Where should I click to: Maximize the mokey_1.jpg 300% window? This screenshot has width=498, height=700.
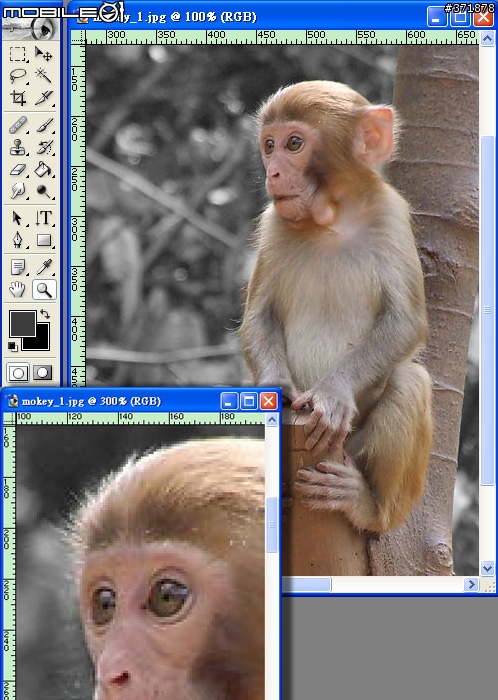click(x=249, y=401)
